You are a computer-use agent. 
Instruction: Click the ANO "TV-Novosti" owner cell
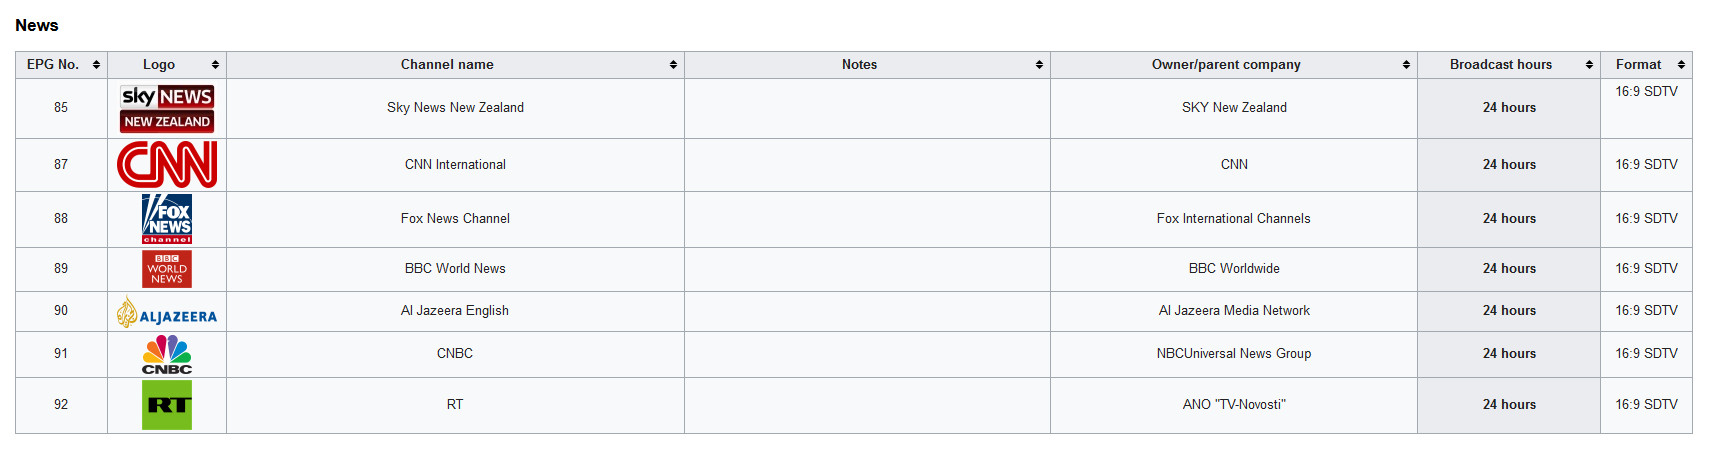click(x=1234, y=405)
